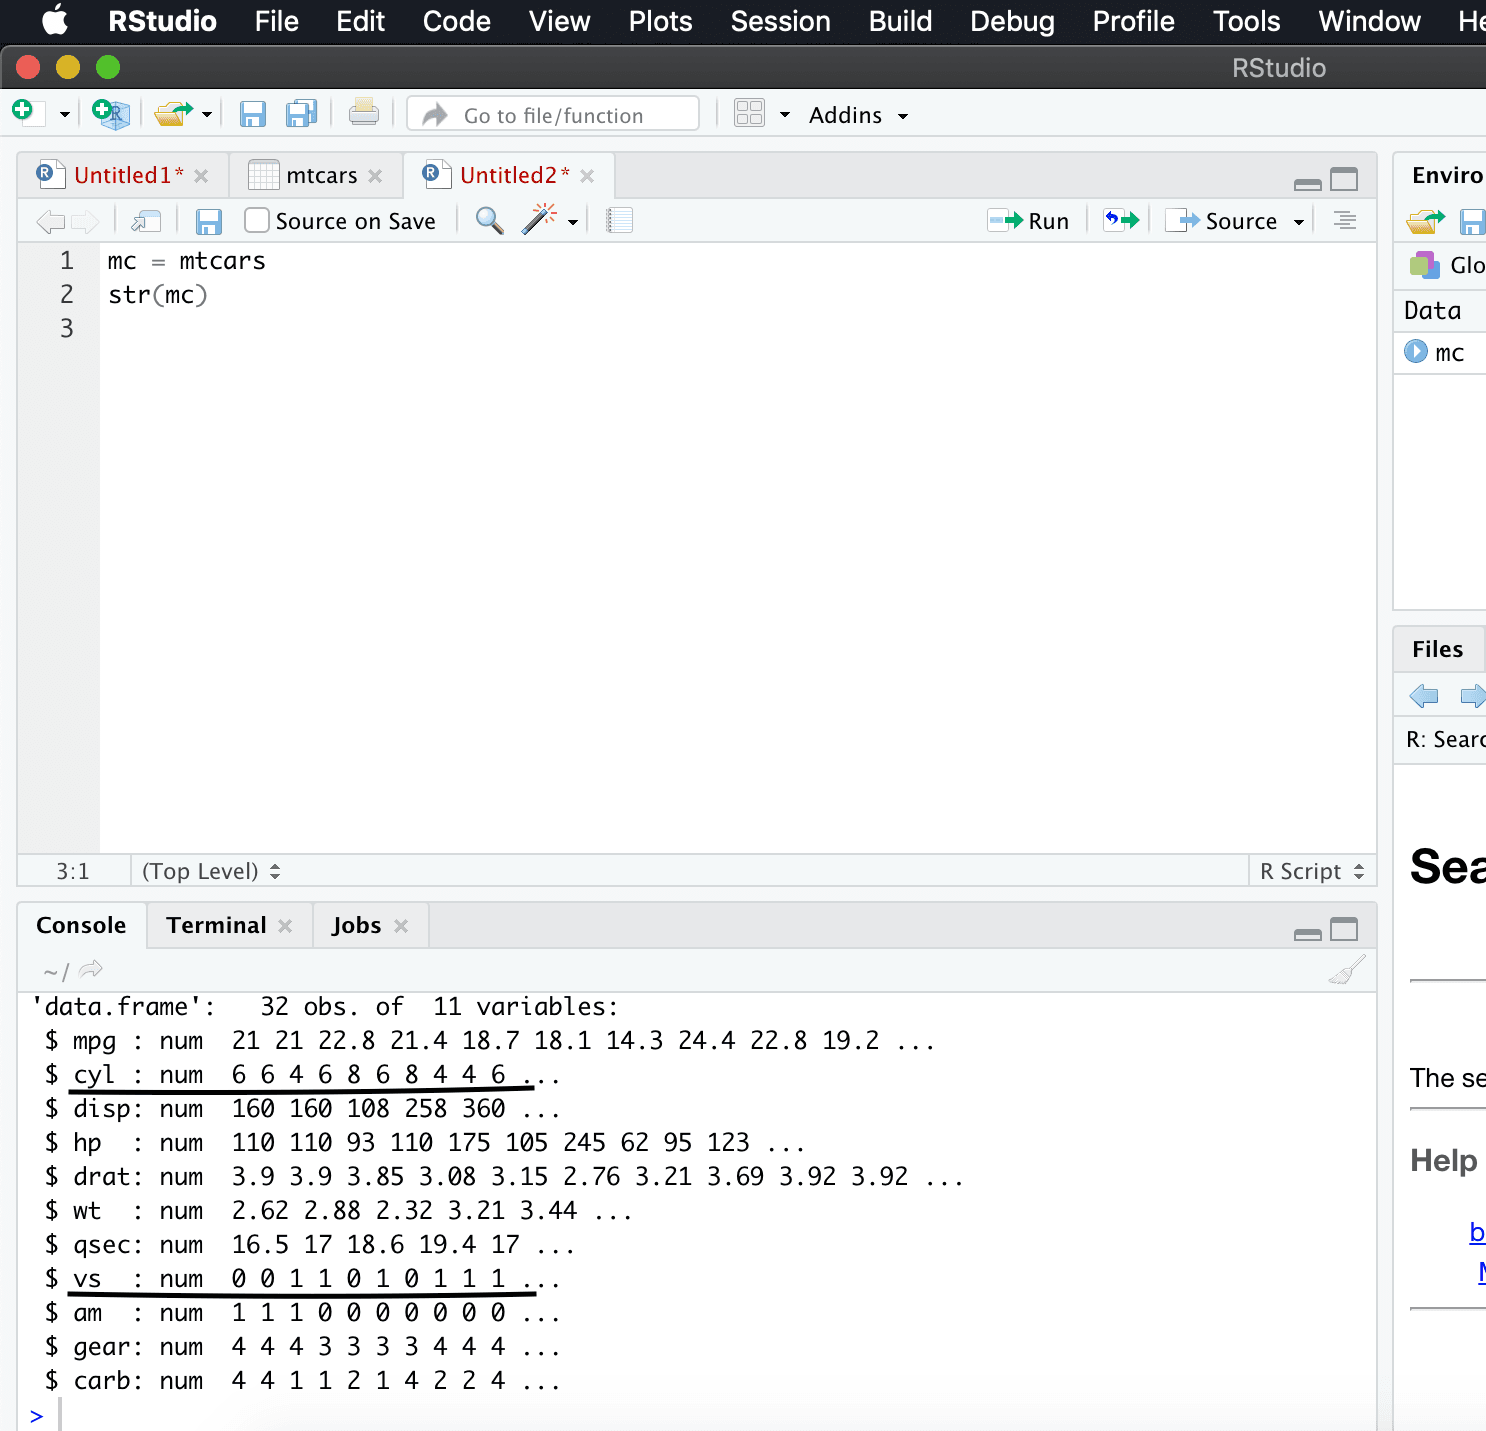Open the Apple menu
The height and width of the screenshot is (1431, 1486).
tap(55, 20)
